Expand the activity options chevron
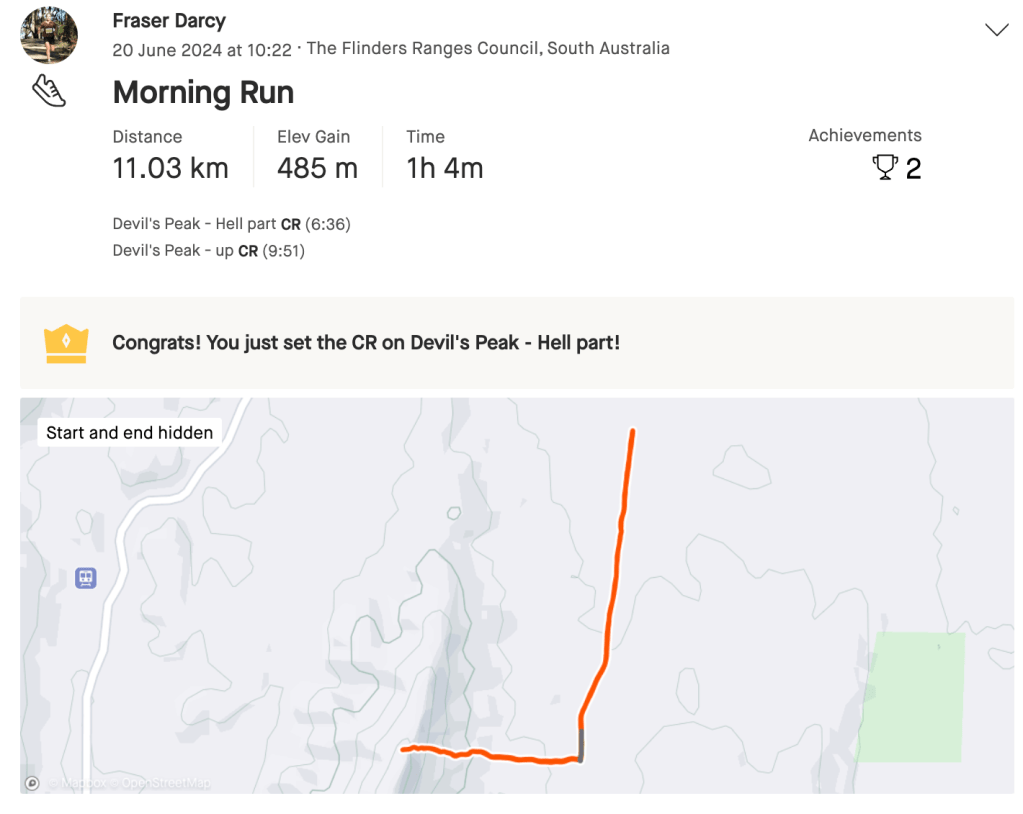This screenshot has width=1023, height=814. [996, 30]
